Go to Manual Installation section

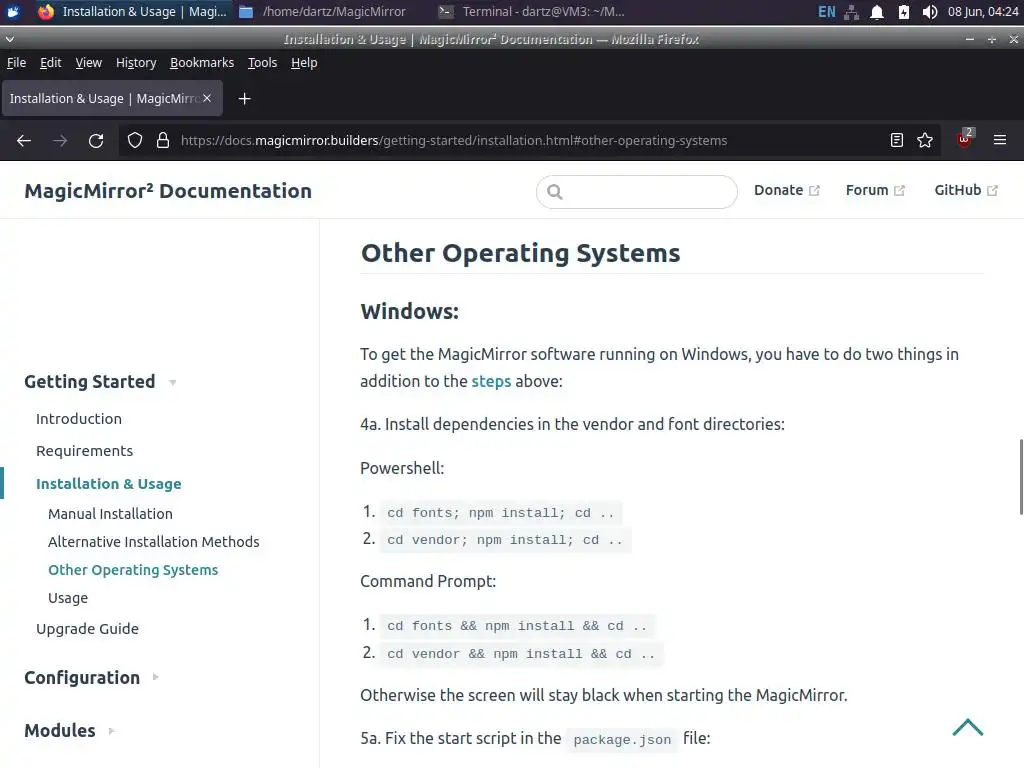pos(110,514)
